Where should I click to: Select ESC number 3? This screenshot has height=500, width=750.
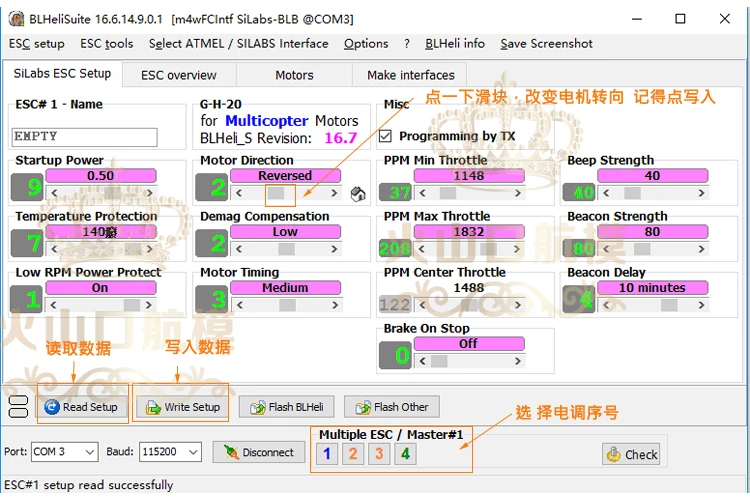(x=379, y=453)
